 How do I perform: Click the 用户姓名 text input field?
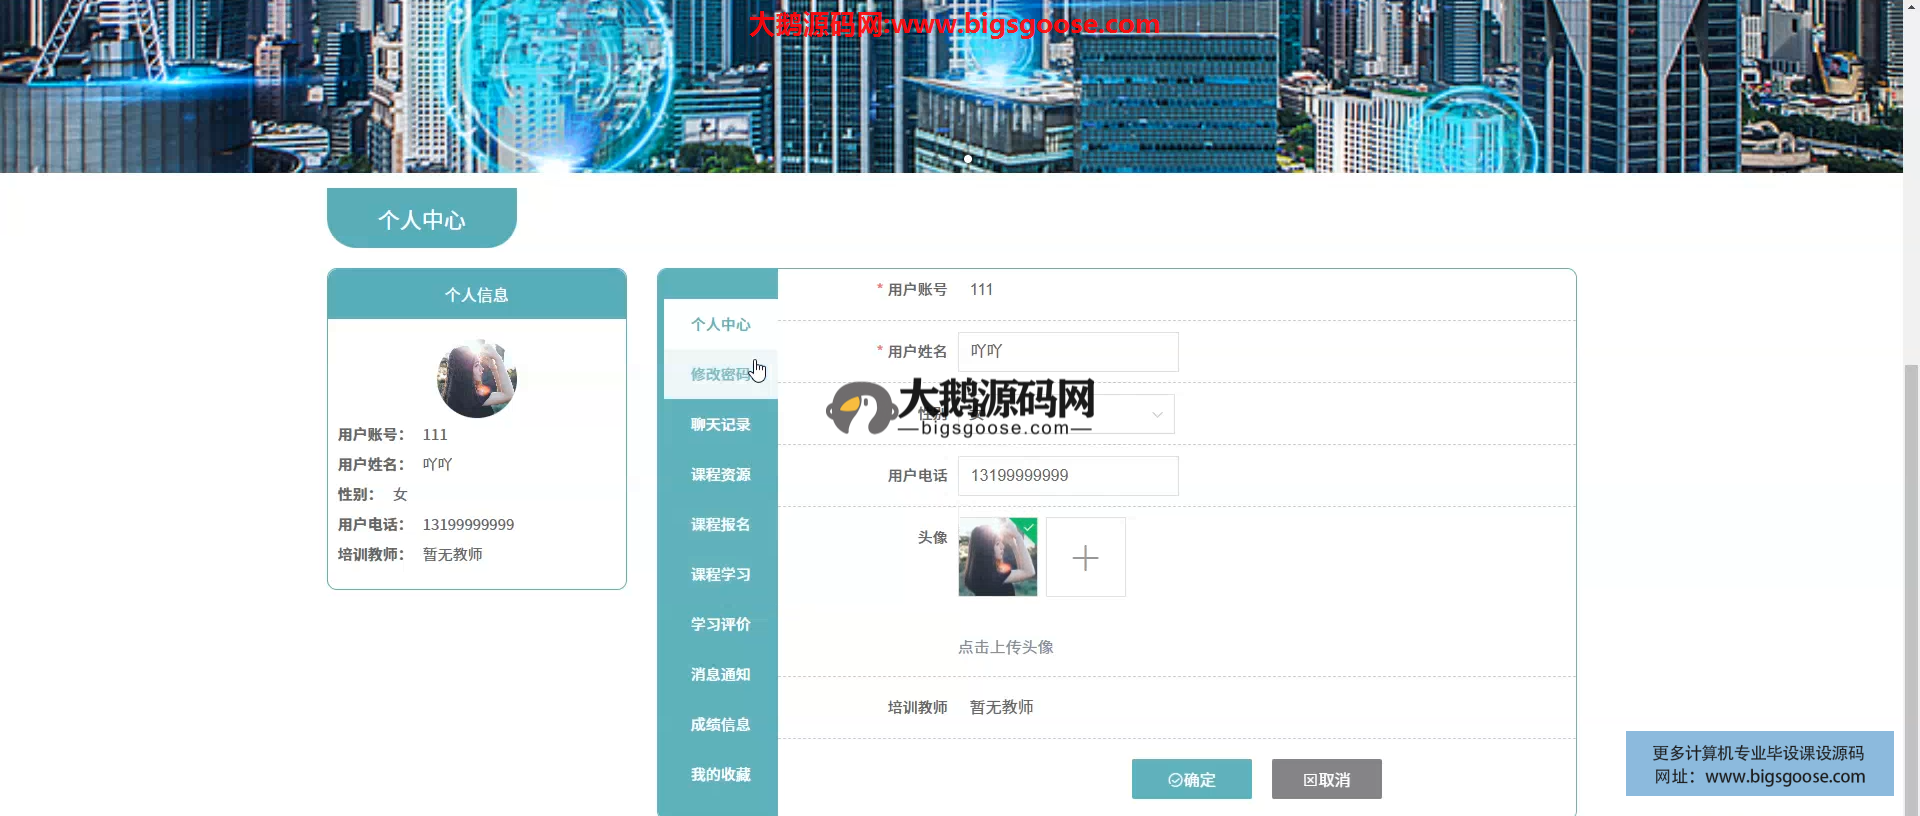(1067, 352)
